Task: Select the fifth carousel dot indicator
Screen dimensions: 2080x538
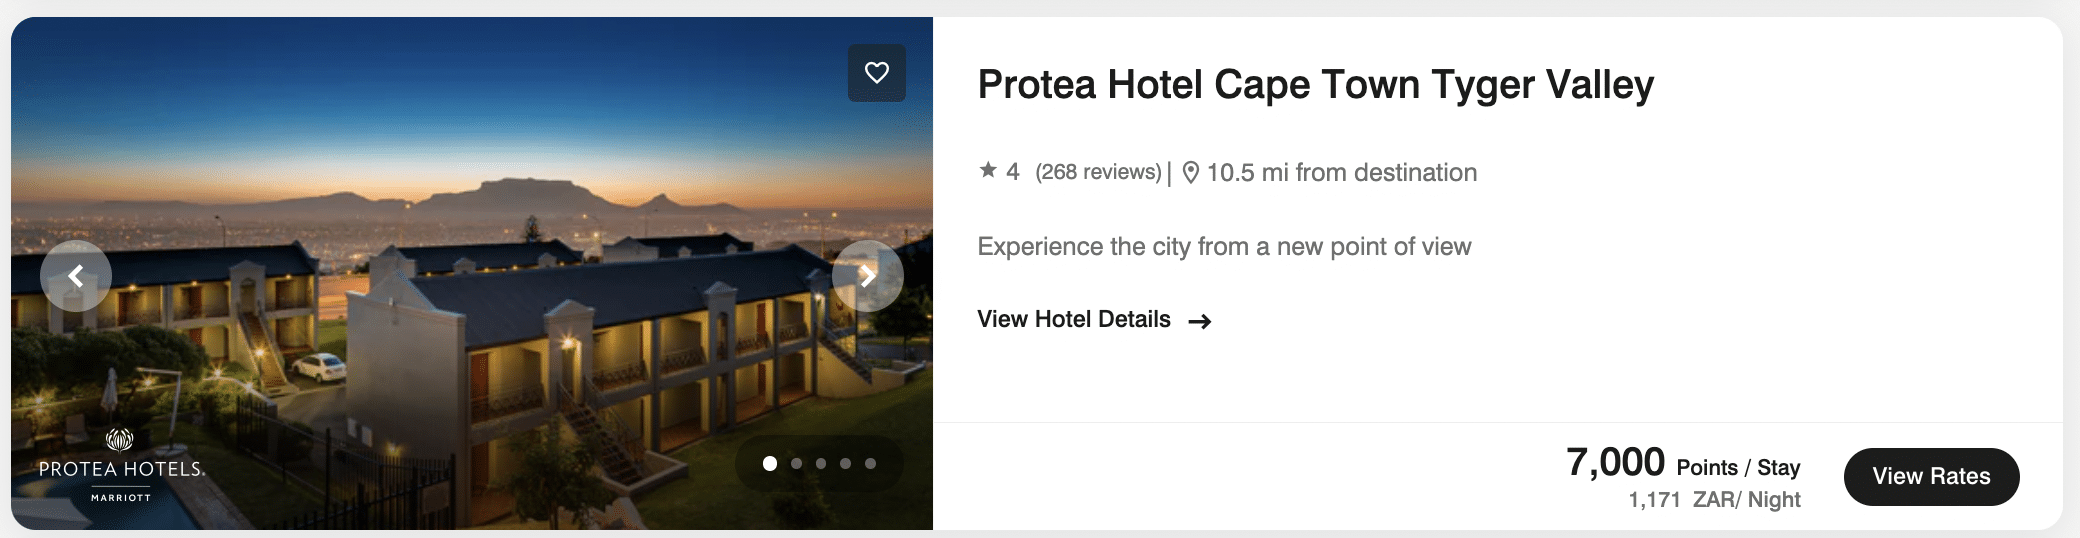Action: tap(871, 463)
